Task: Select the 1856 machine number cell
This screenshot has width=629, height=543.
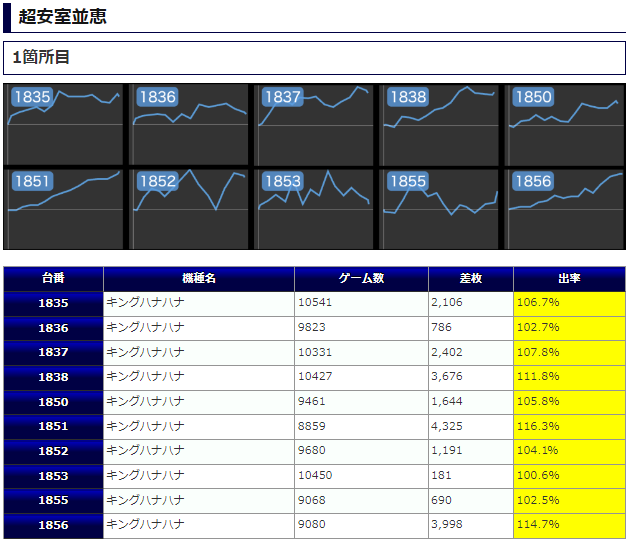Action: click(x=53, y=525)
